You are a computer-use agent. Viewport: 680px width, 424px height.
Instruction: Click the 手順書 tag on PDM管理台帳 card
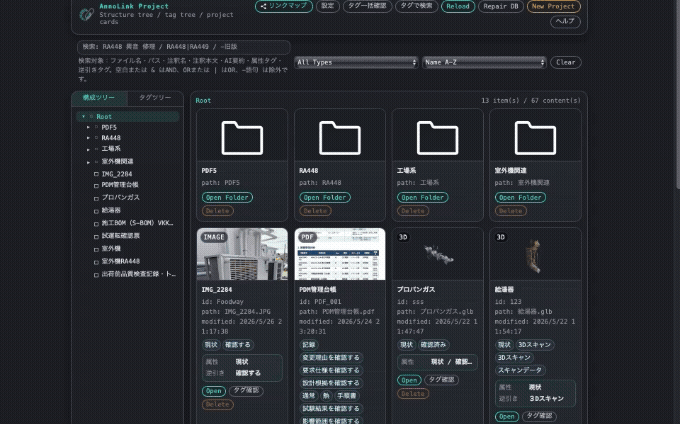pyautogui.click(x=346, y=396)
